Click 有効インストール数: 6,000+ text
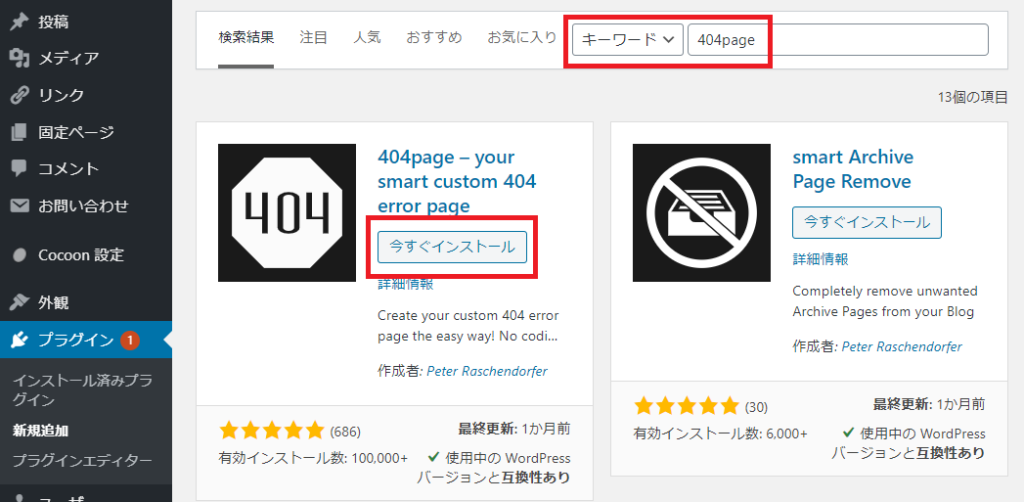 tap(720, 433)
